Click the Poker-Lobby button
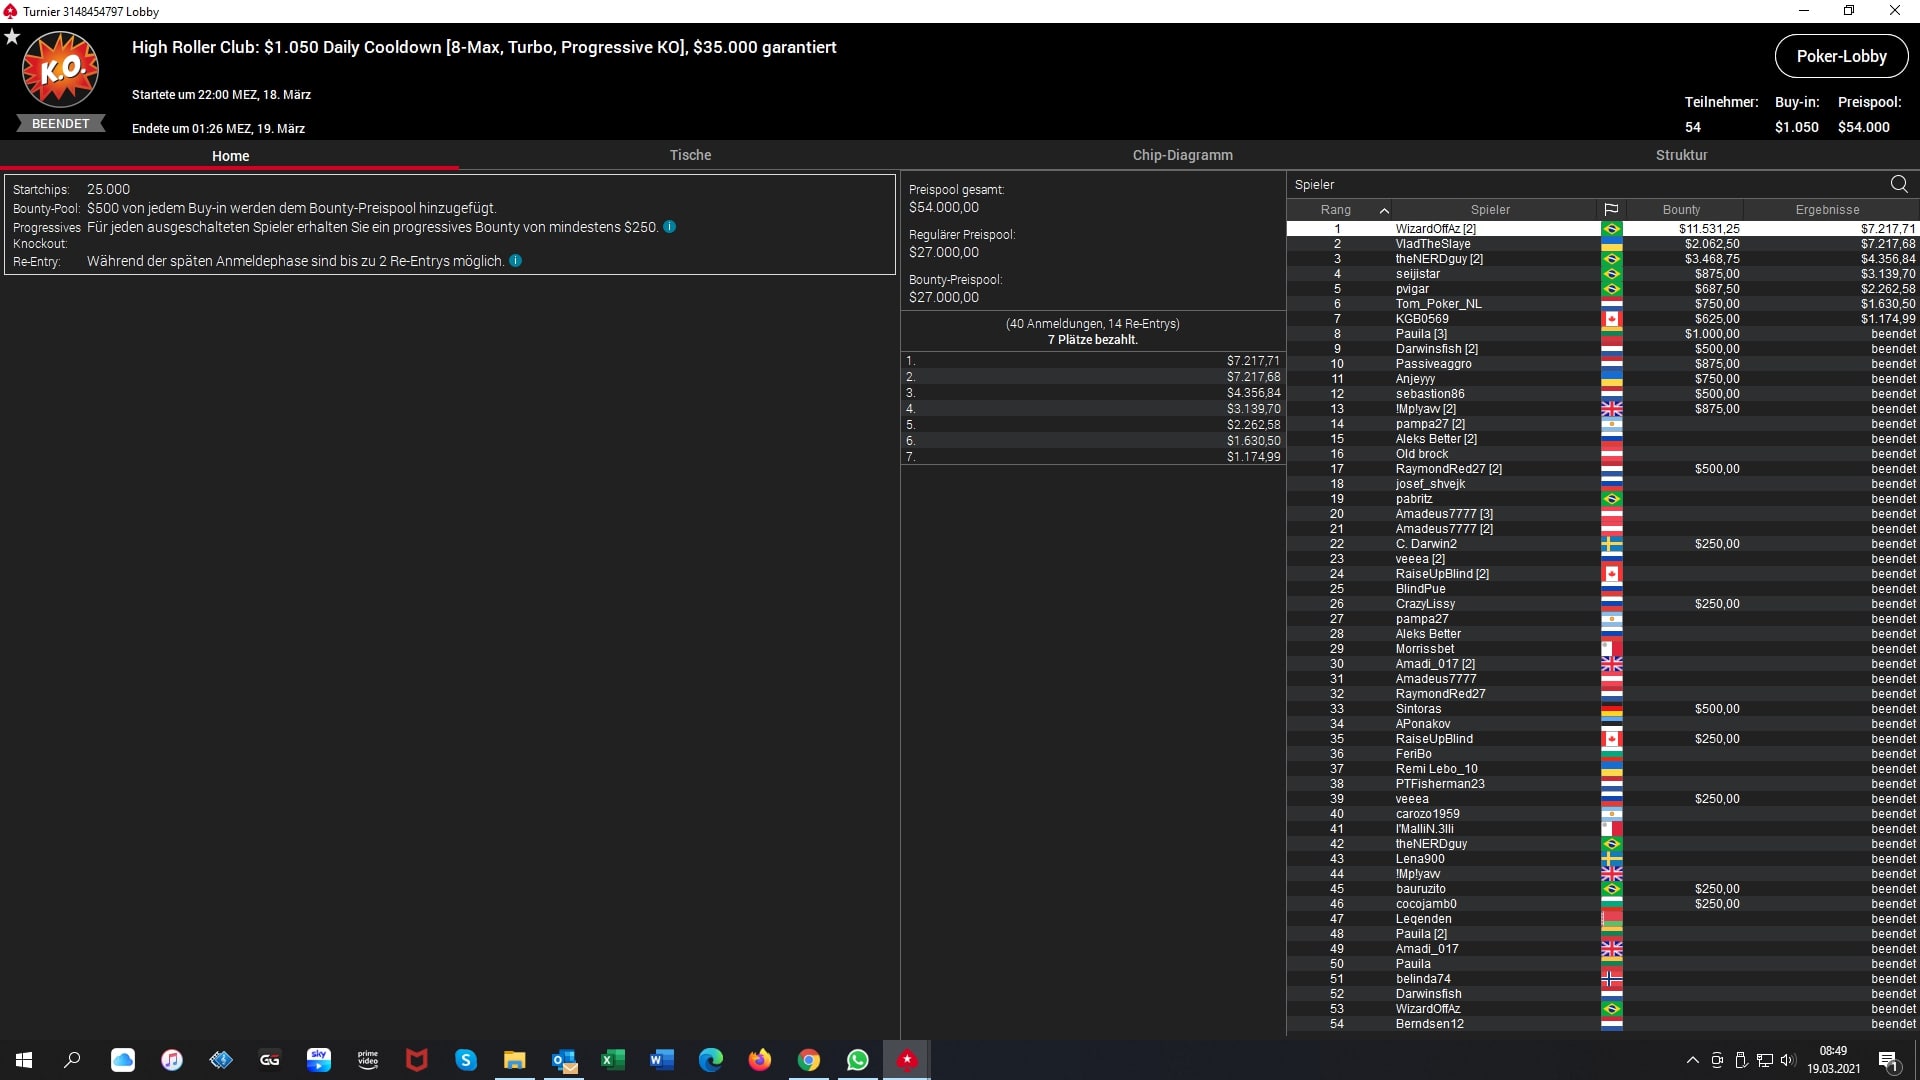This screenshot has width=1920, height=1080. pyautogui.click(x=1841, y=57)
